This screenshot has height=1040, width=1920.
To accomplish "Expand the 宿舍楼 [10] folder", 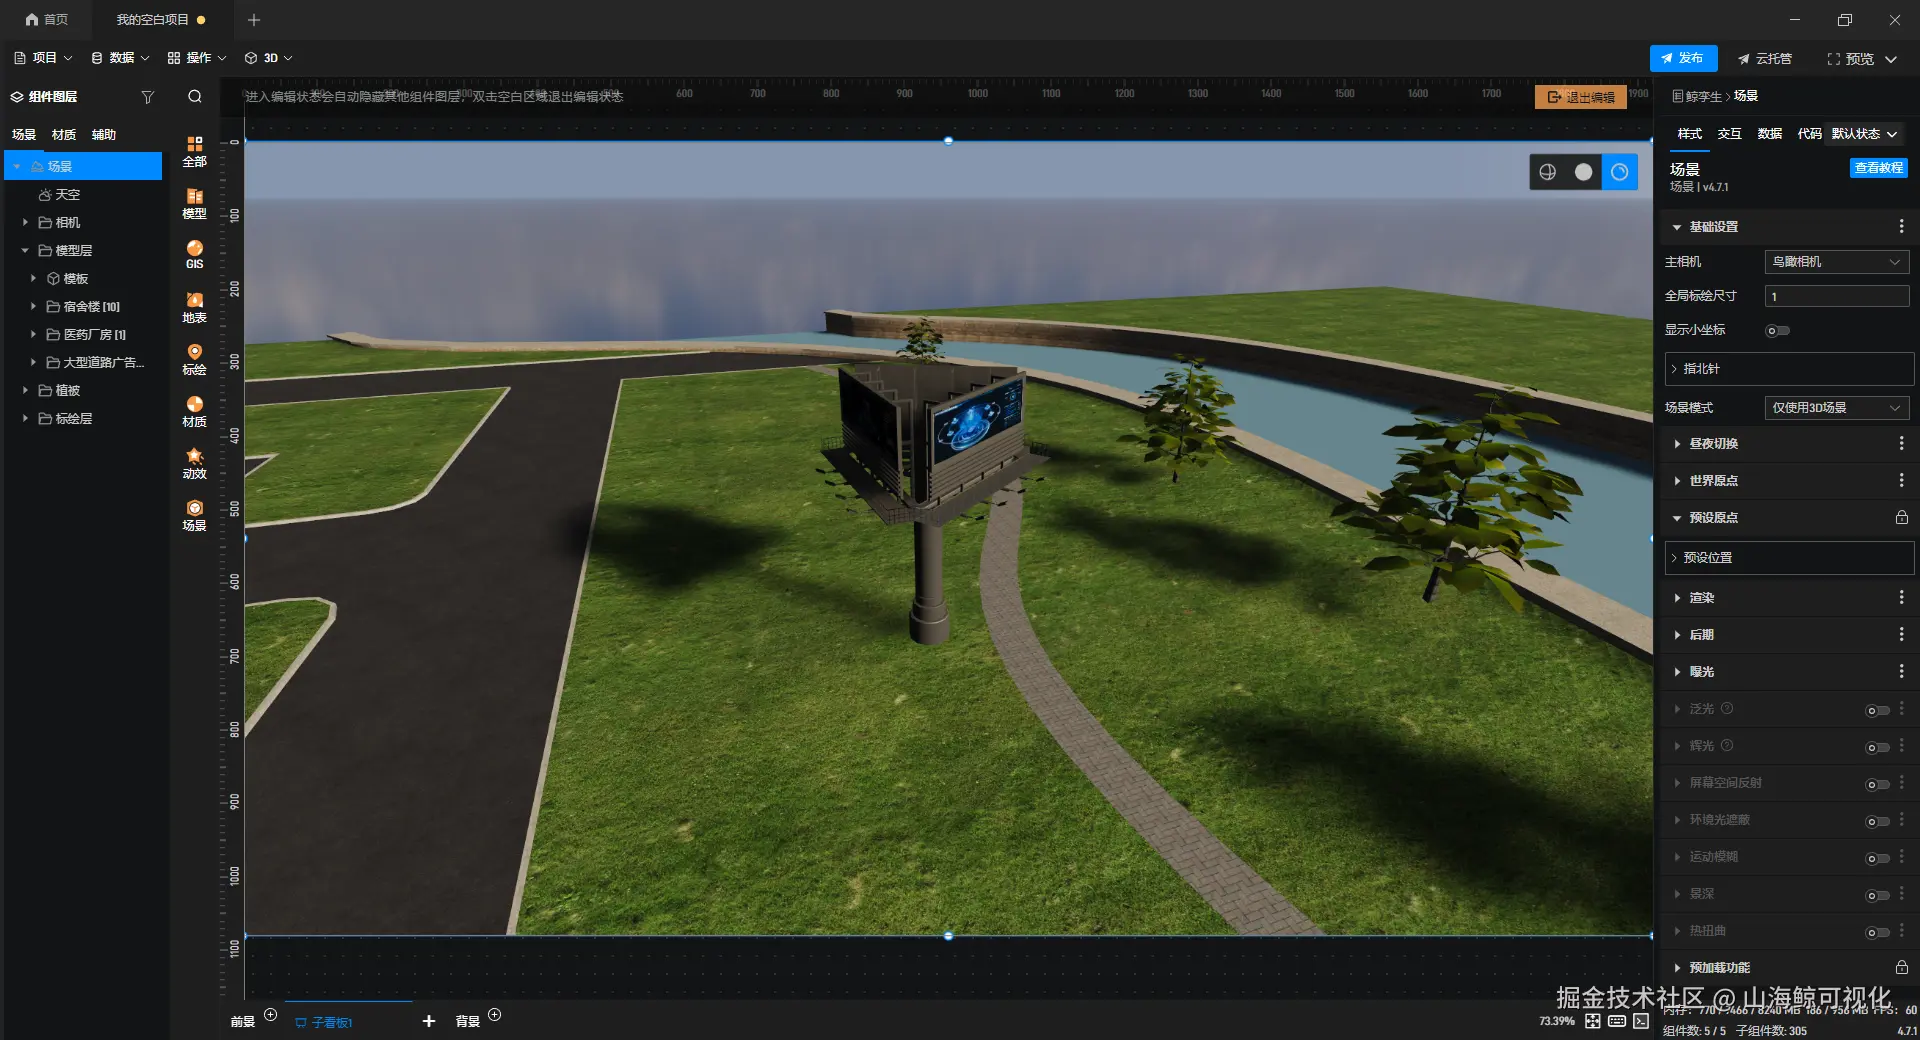I will point(34,306).
